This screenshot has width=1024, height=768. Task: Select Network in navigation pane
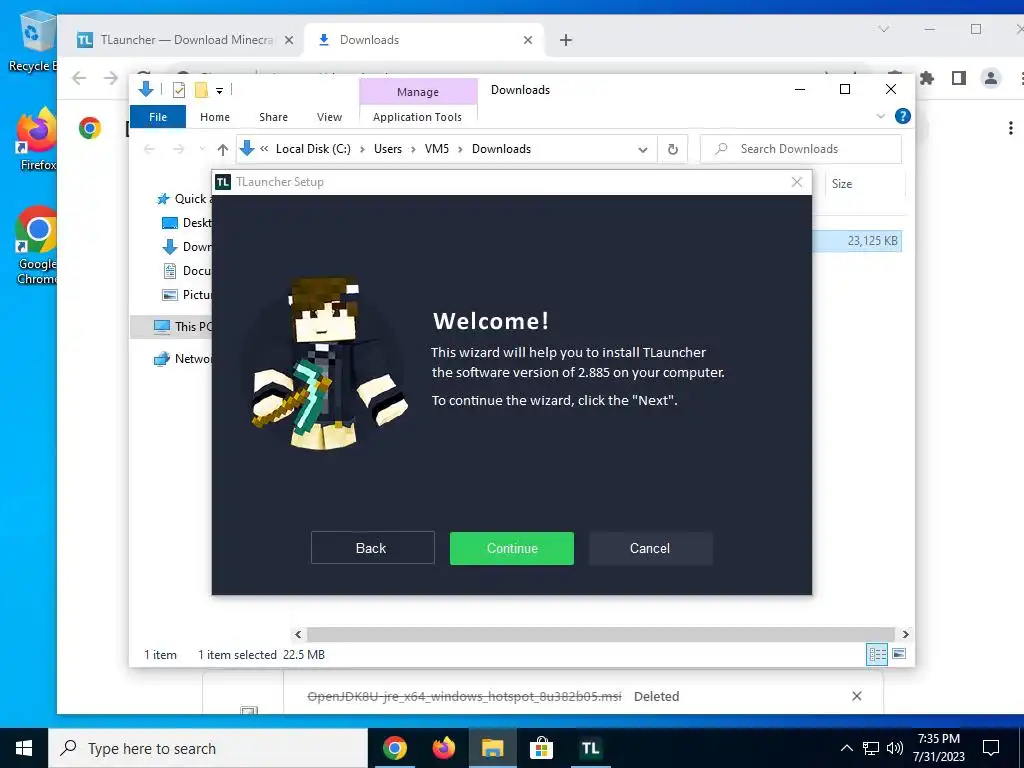[183, 359]
